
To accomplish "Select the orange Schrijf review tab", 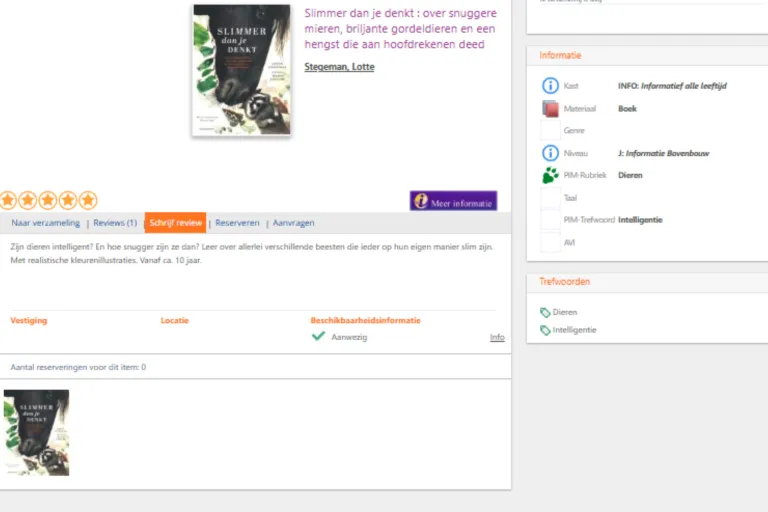I will point(175,222).
